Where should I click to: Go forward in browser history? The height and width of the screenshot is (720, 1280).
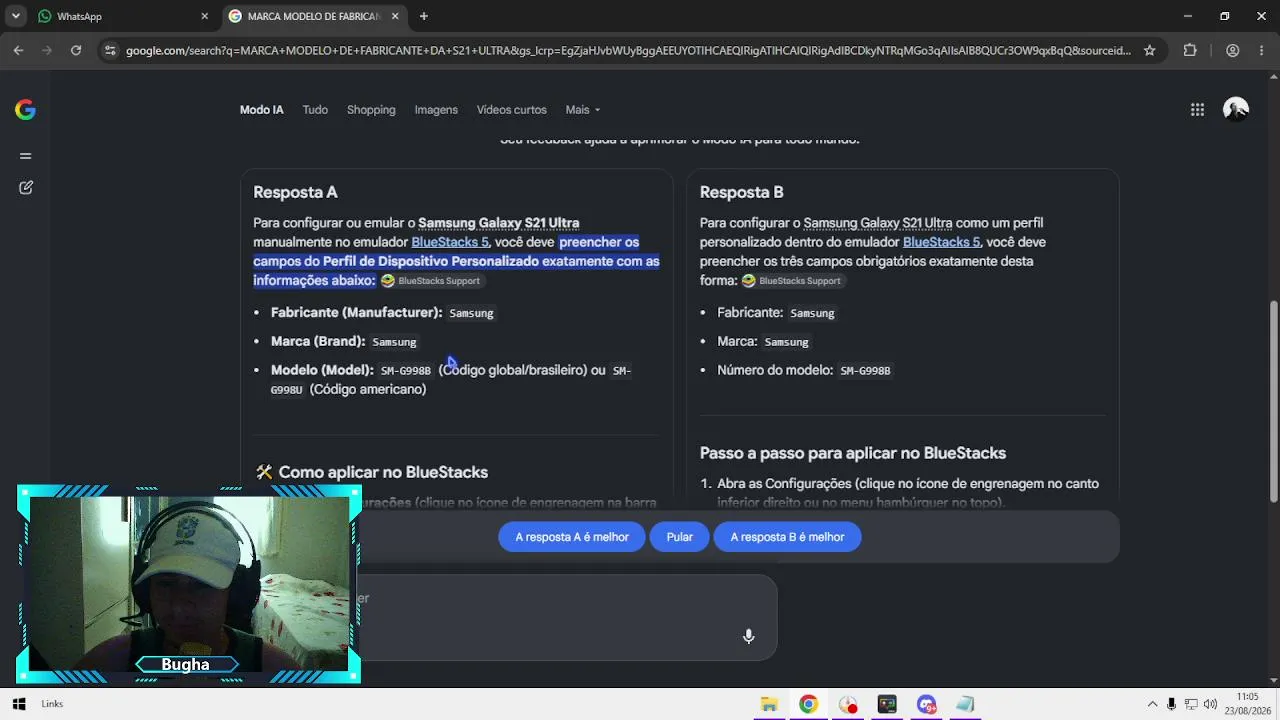pyautogui.click(x=47, y=50)
